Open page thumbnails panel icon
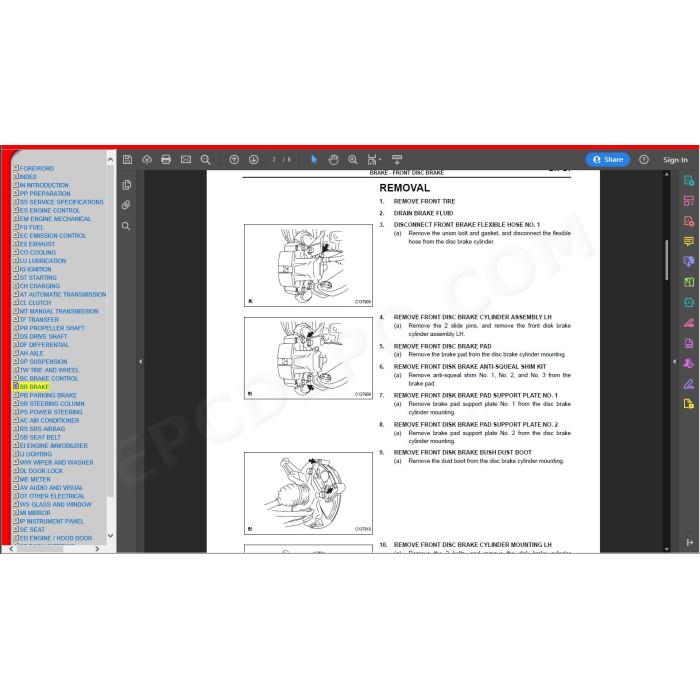The image size is (700, 700). (x=126, y=185)
